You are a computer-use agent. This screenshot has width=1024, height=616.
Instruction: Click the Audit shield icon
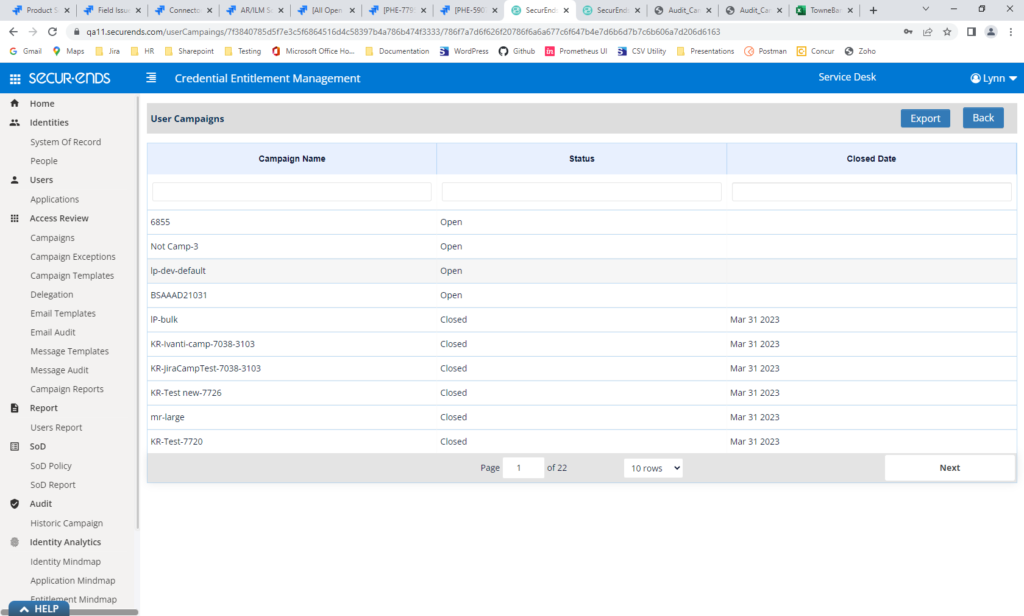tap(15, 504)
